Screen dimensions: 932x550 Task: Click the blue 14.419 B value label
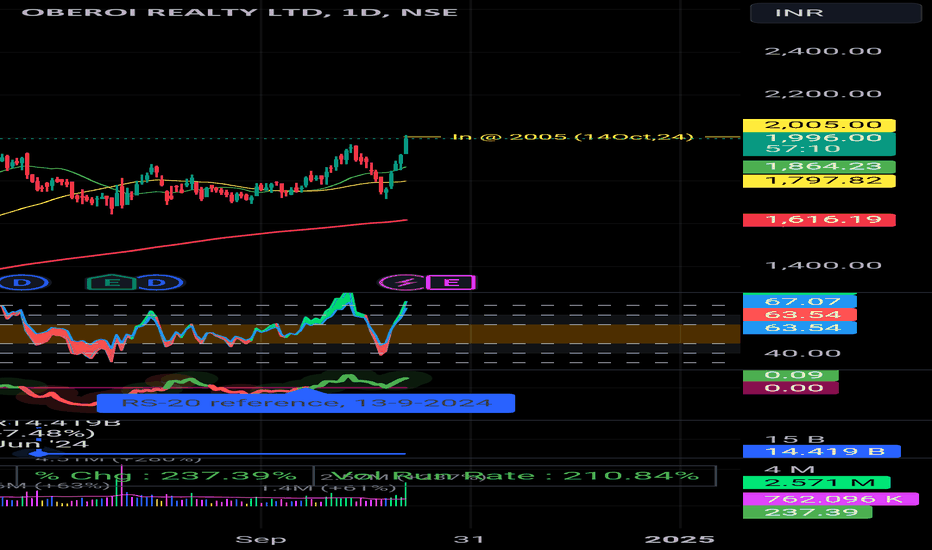click(821, 452)
